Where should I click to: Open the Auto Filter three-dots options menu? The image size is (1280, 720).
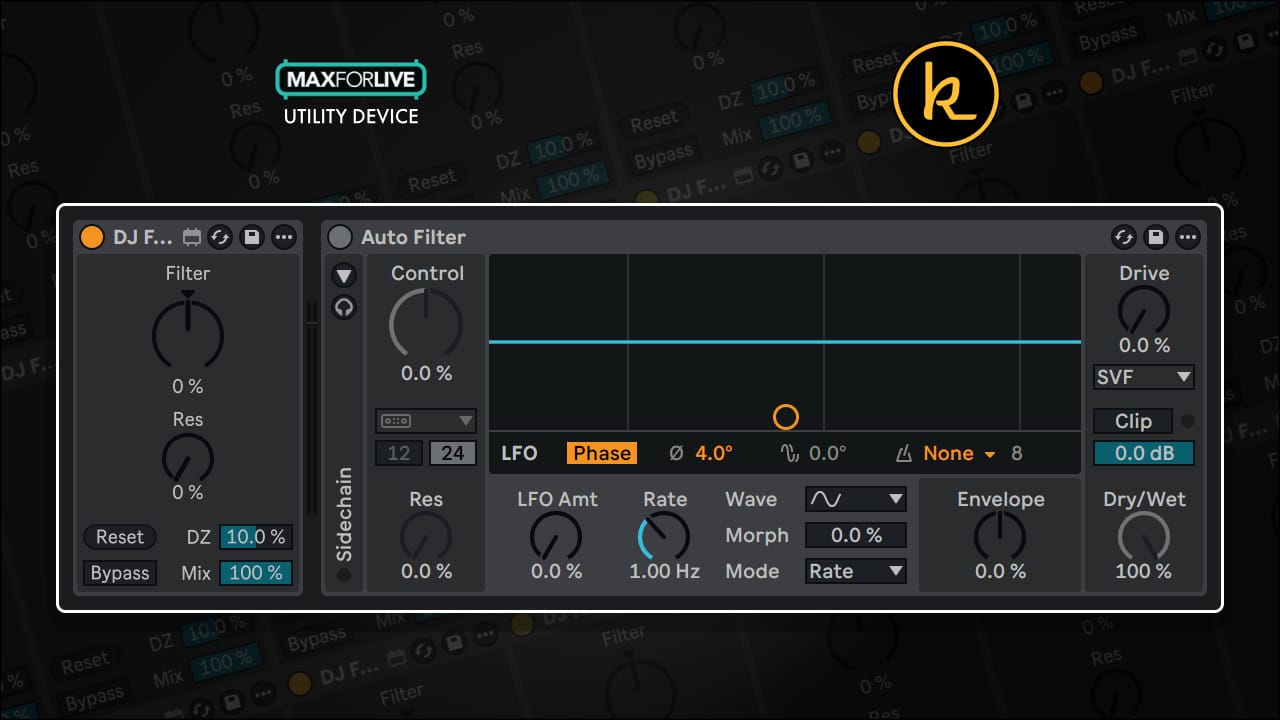(x=1188, y=237)
